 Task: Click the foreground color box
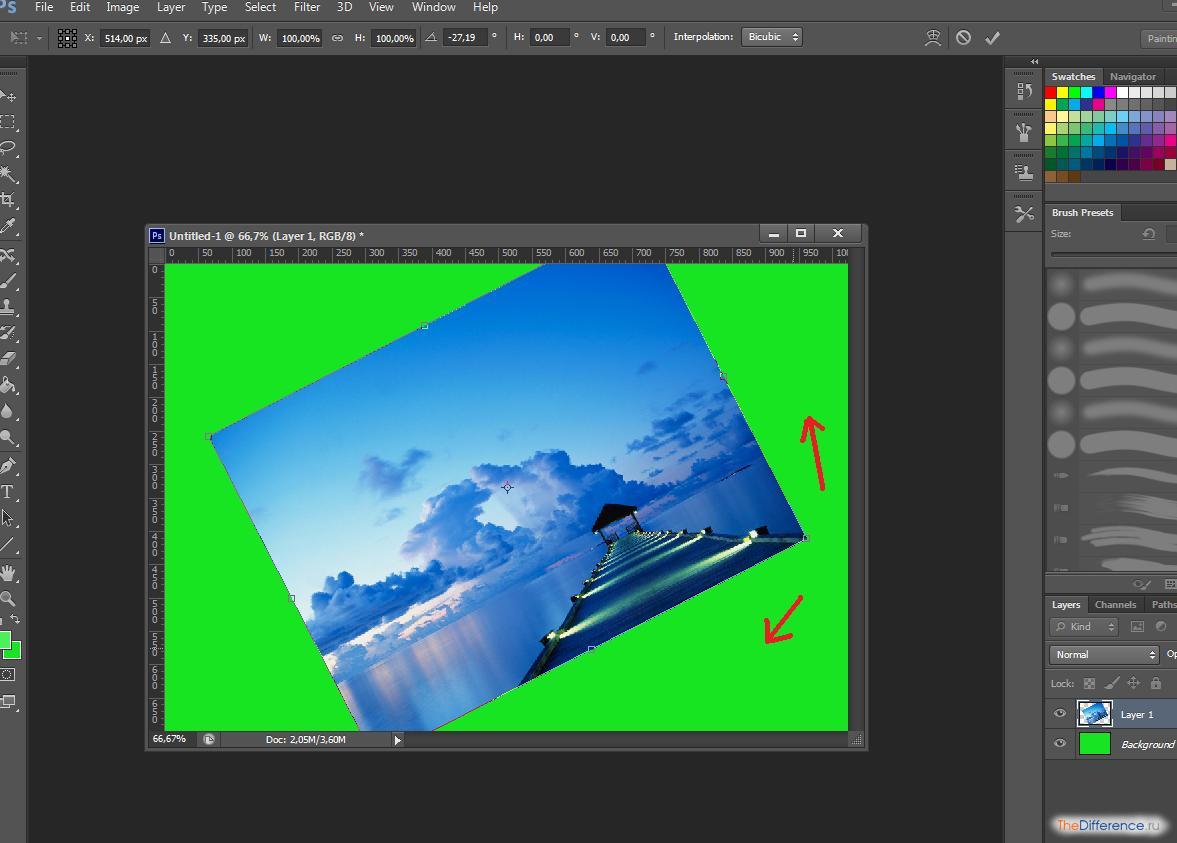point(4,640)
